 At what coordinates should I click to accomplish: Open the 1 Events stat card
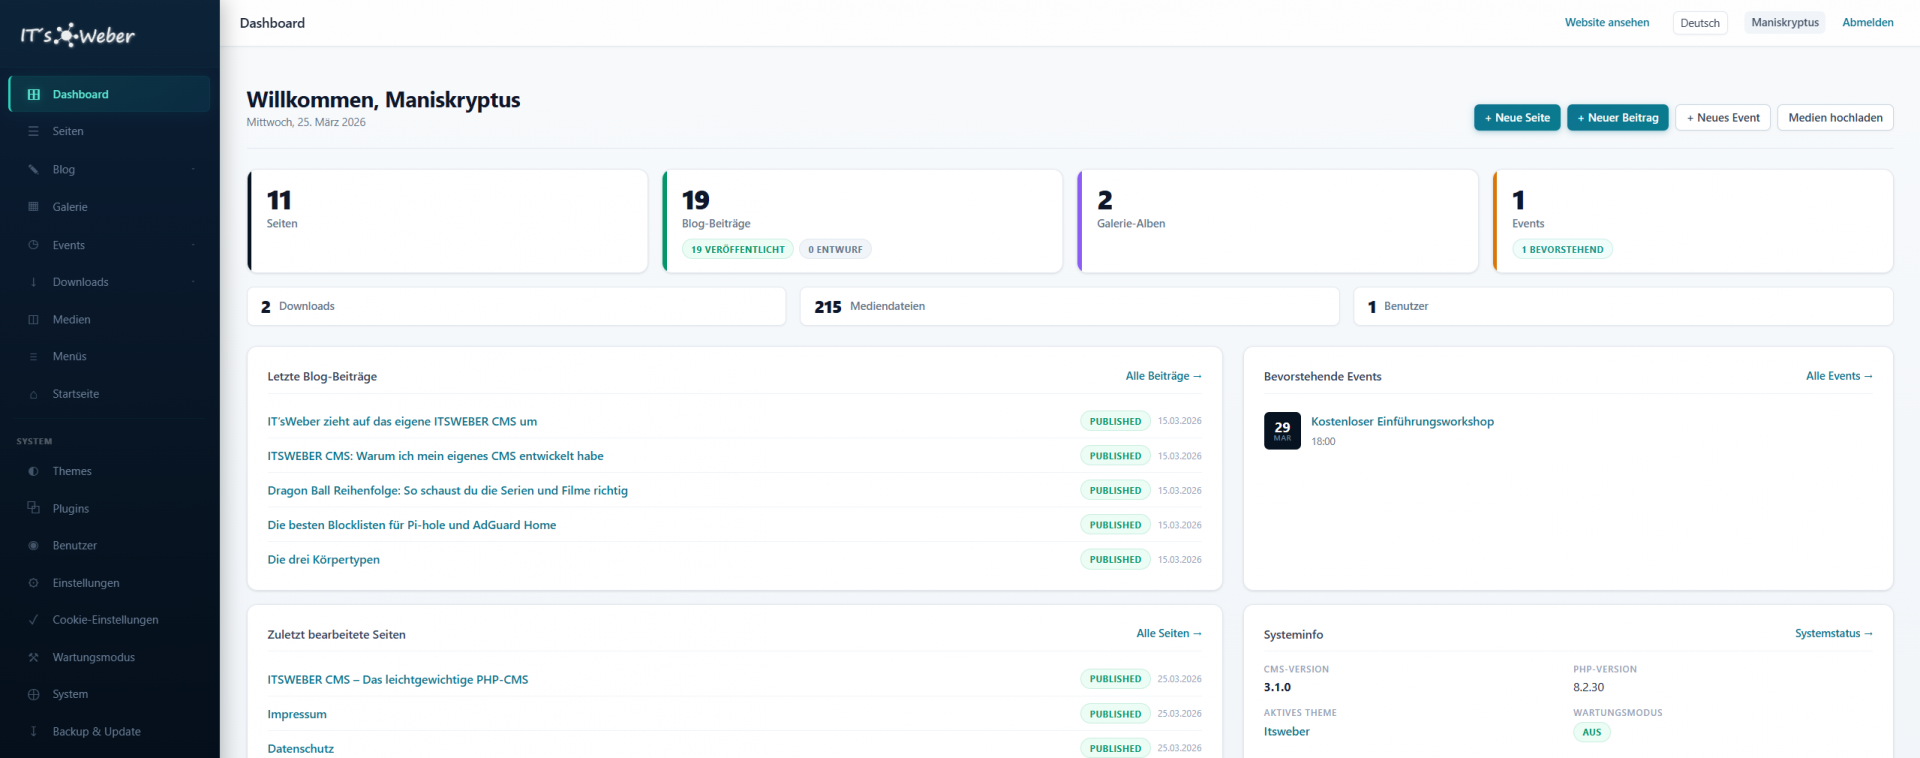pyautogui.click(x=1693, y=221)
